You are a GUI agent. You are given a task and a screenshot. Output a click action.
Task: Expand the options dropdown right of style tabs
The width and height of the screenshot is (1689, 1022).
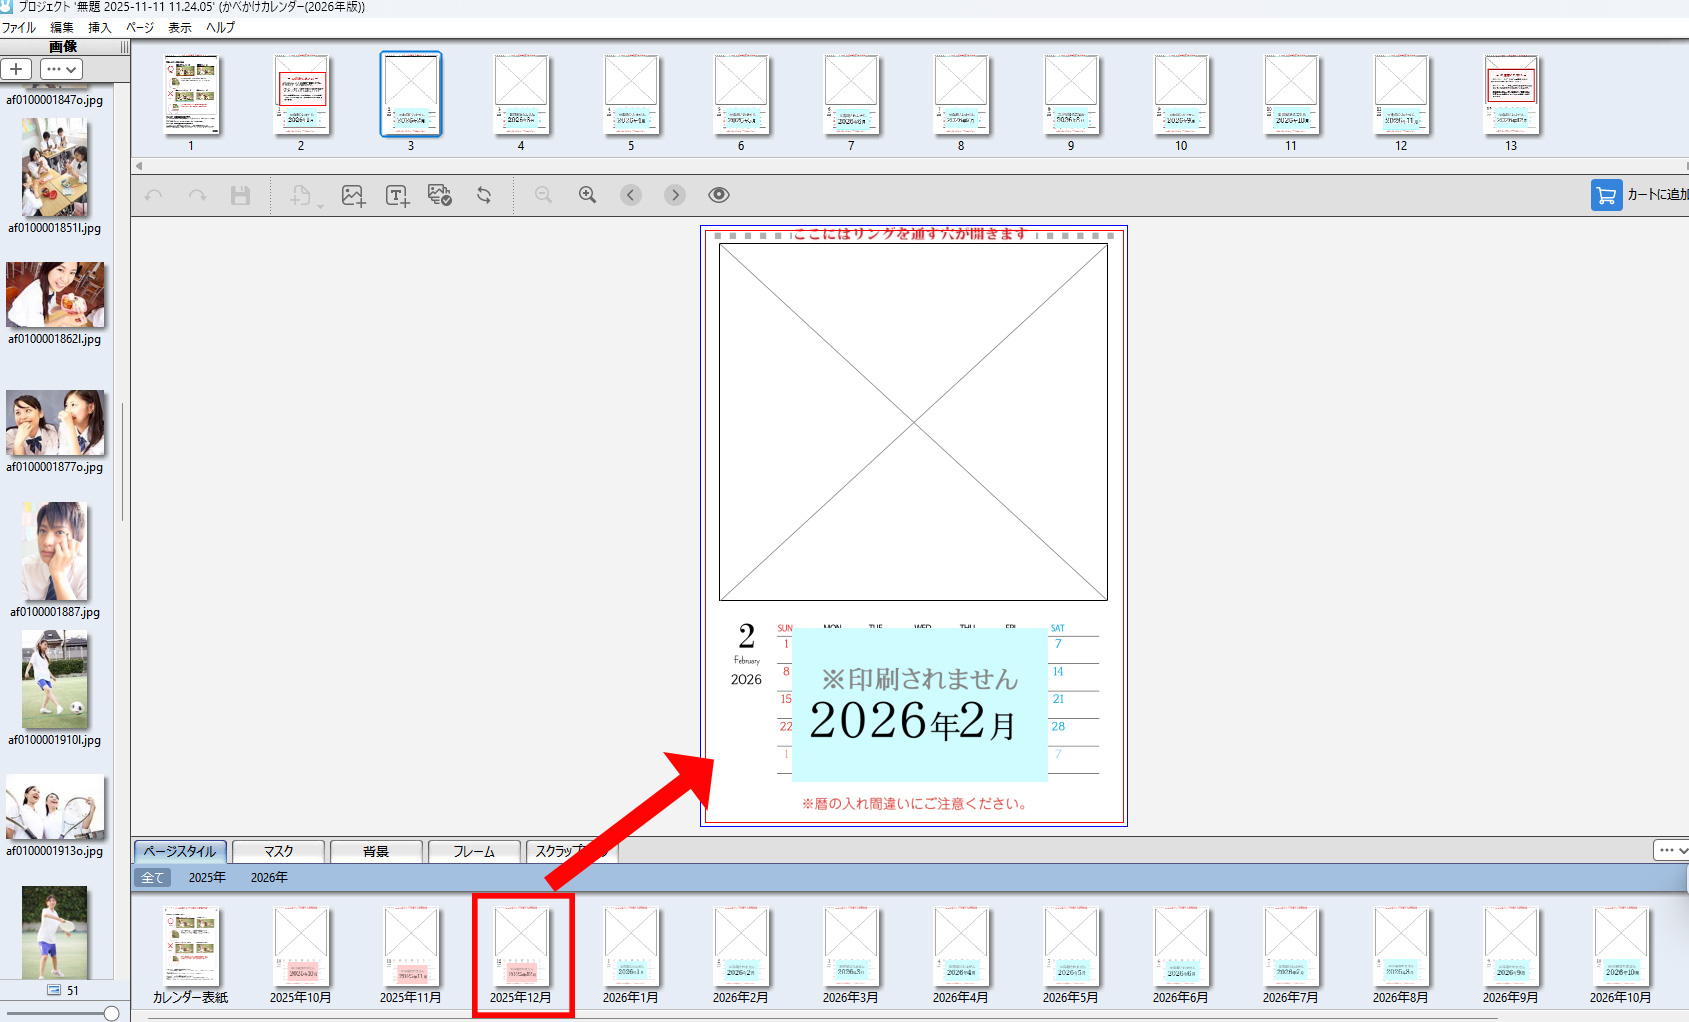pos(1671,850)
